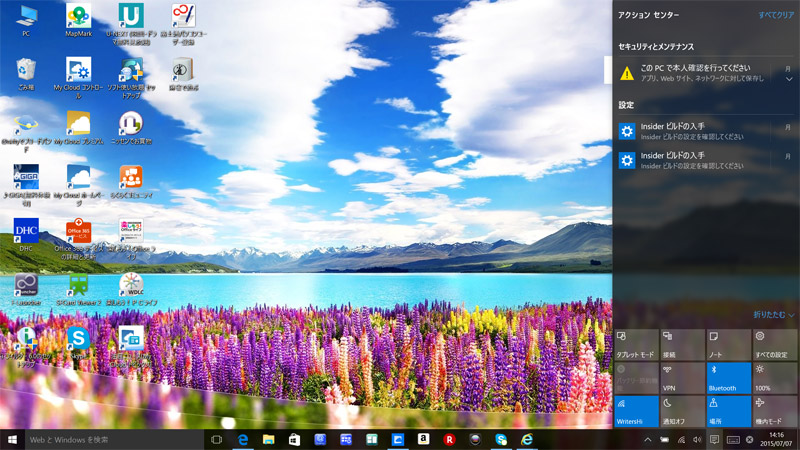Toggle Bluetooth quick action off
The image size is (800, 450).
729,377
